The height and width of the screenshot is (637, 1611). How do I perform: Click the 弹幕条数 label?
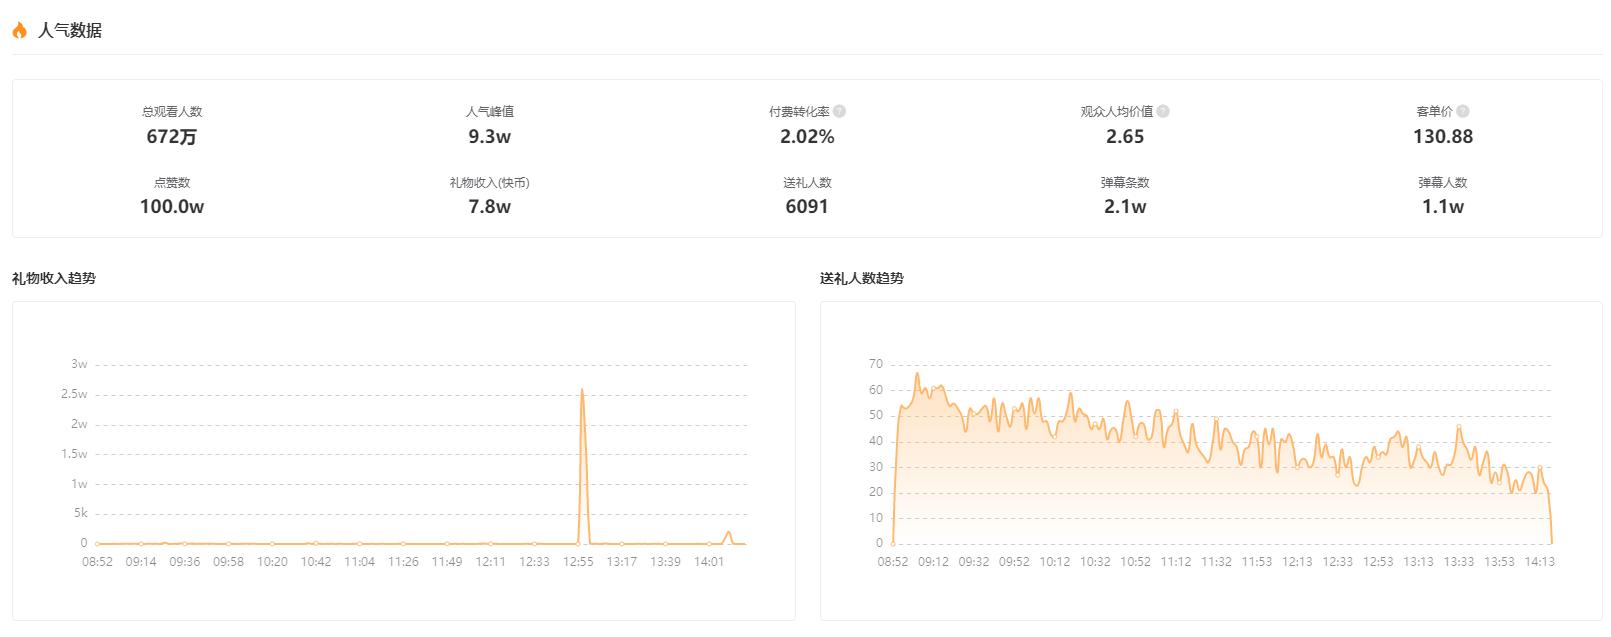pyautogui.click(x=1125, y=183)
